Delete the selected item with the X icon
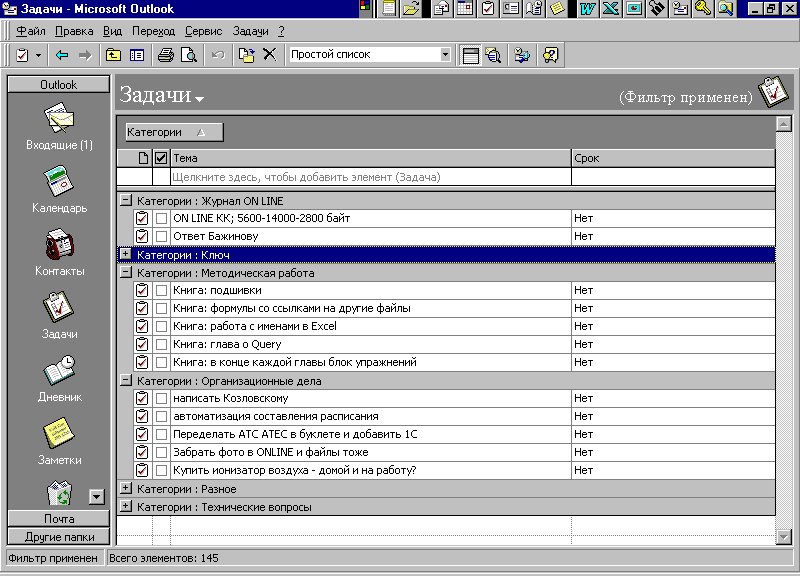Viewport: 800px width, 576px height. (x=269, y=55)
